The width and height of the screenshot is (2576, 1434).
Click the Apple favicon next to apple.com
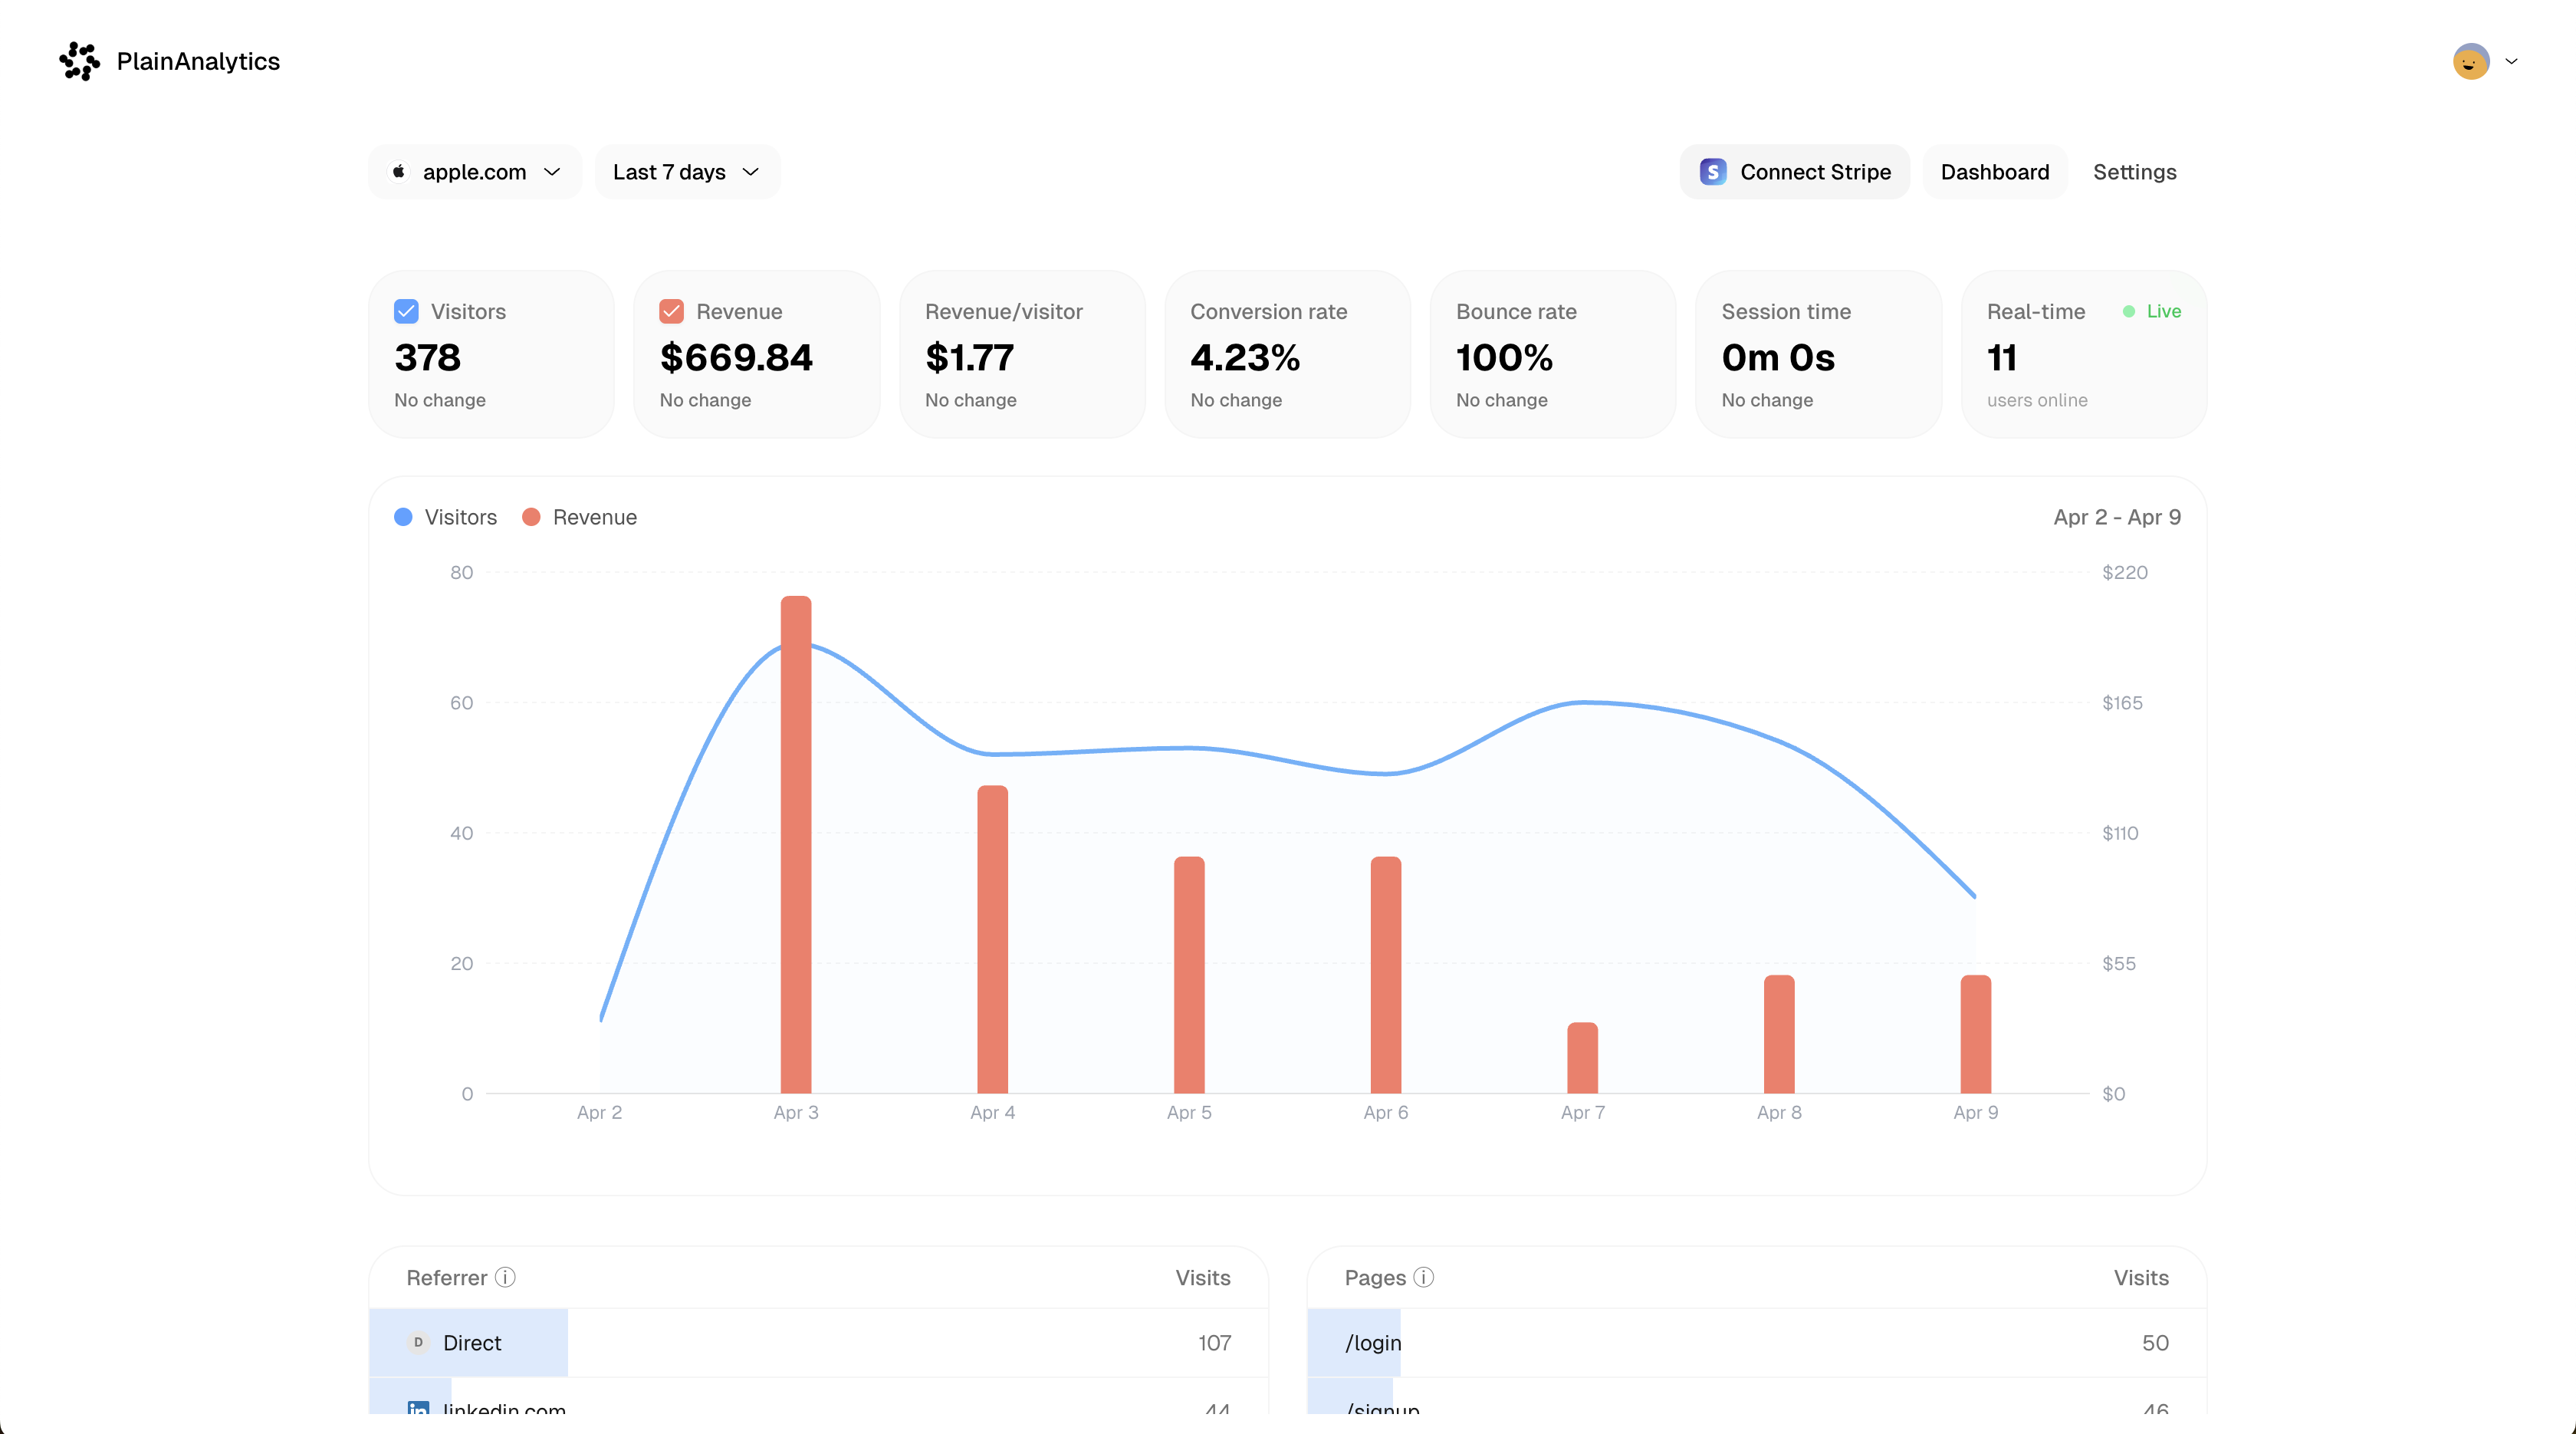(x=399, y=172)
